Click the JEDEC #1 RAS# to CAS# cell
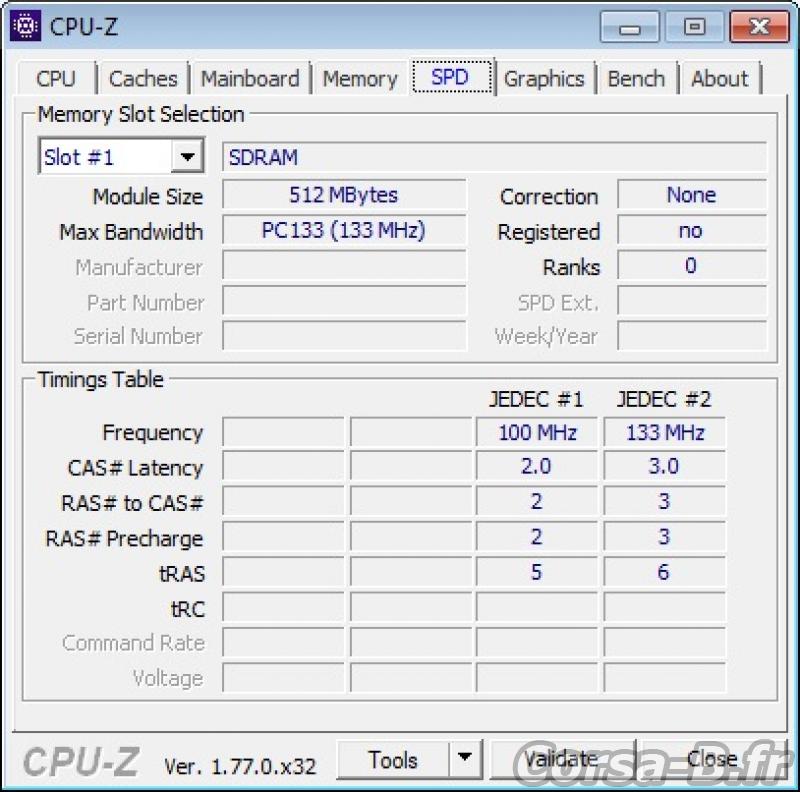The image size is (800, 792). [537, 502]
